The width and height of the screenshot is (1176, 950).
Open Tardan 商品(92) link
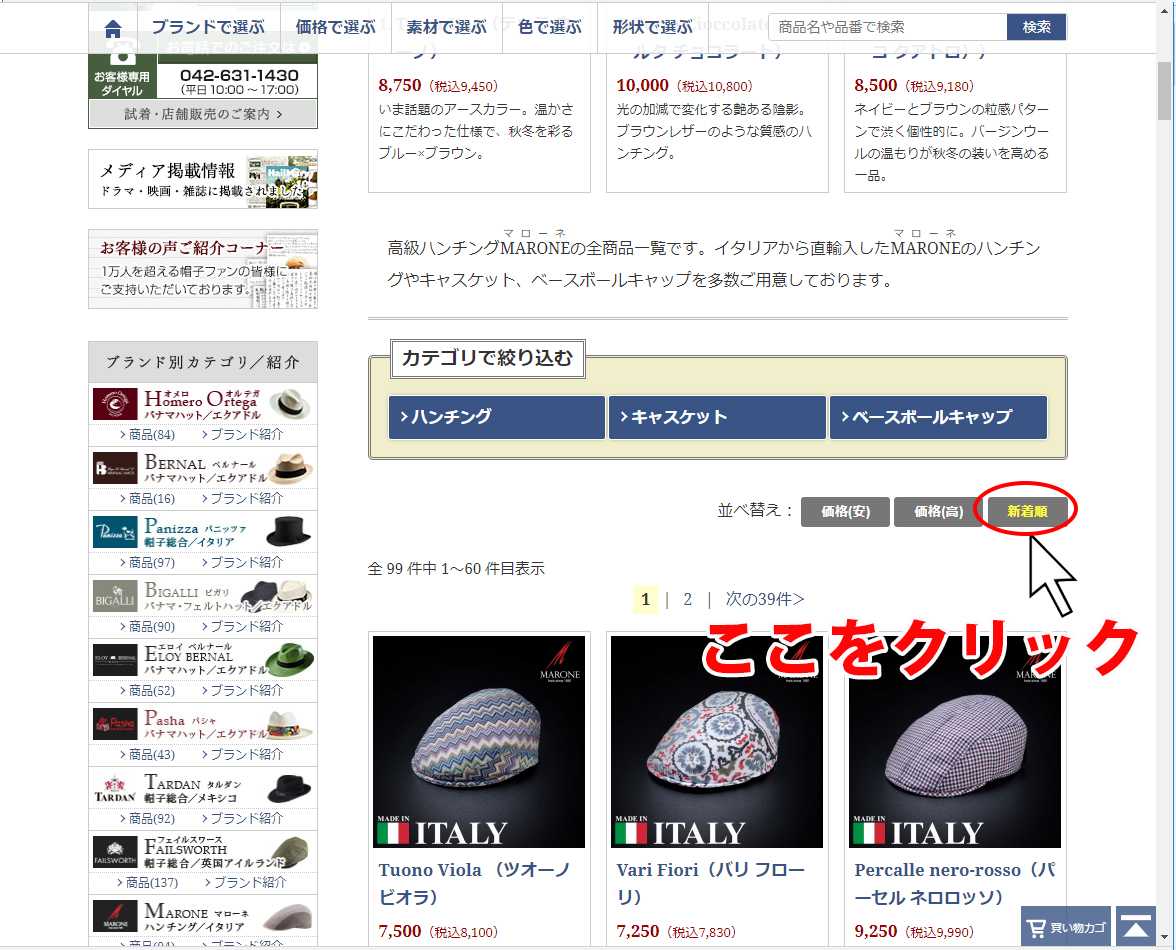tap(147, 819)
